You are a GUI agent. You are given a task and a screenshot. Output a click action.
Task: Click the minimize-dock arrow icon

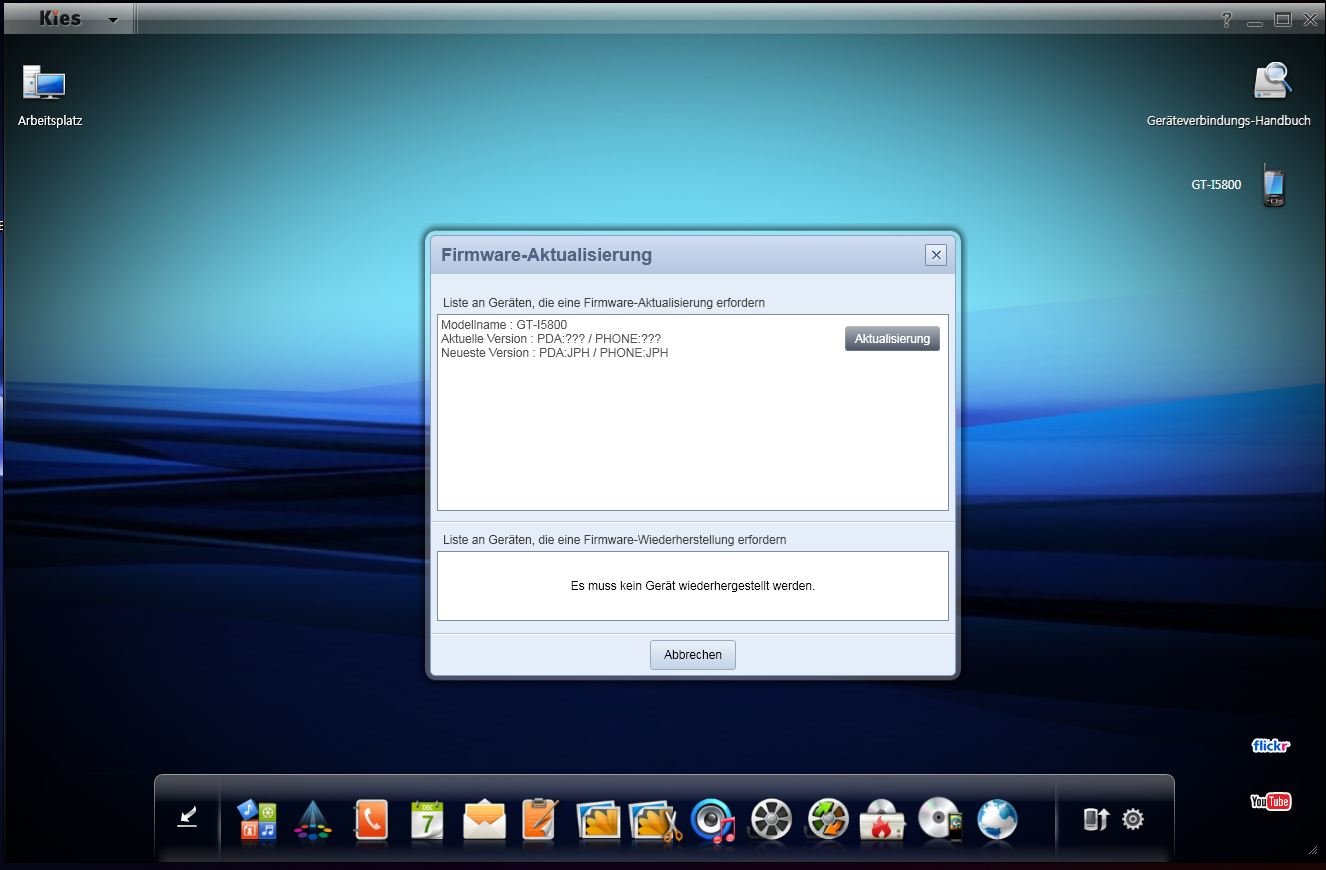click(x=187, y=818)
